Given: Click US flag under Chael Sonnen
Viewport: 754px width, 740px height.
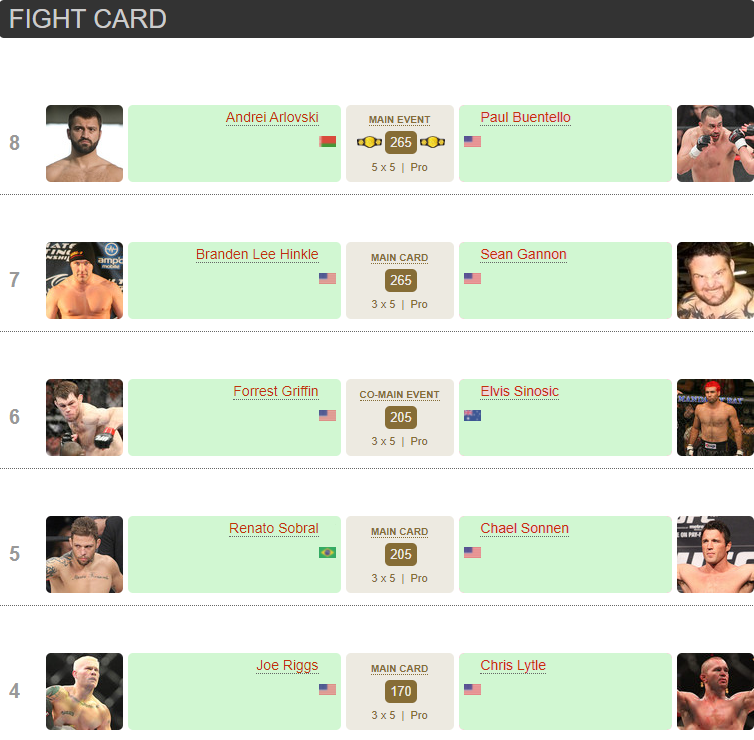Looking at the screenshot, I should pyautogui.click(x=472, y=552).
